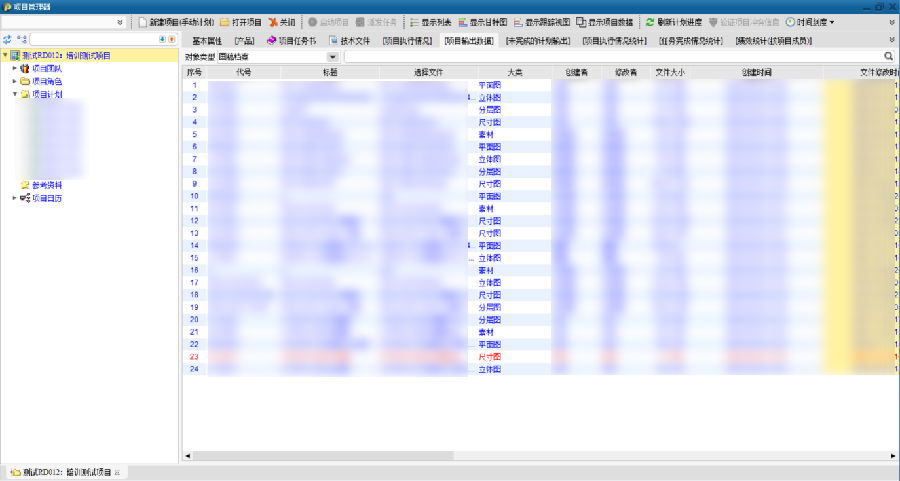Show the tracking view (显示跟踪视图)

click(542, 22)
